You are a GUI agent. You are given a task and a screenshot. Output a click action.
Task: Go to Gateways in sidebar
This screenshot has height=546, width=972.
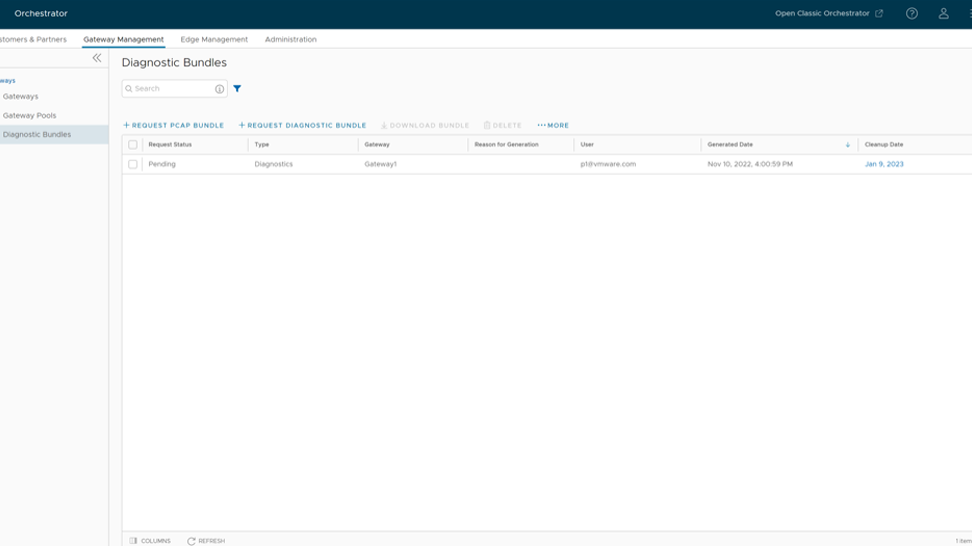[x=20, y=97]
